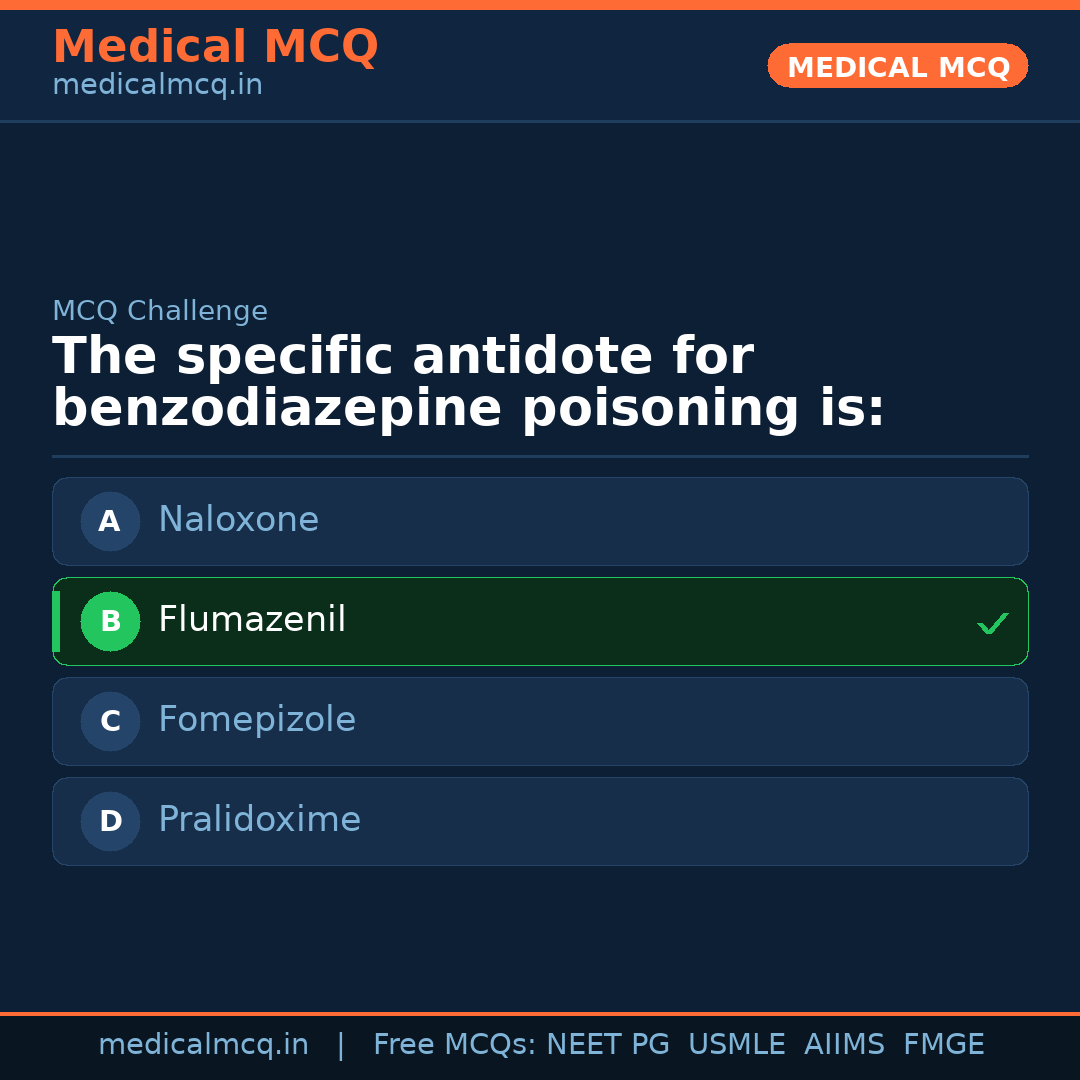Viewport: 1080px width, 1080px height.
Task: Open the medicalmcq.in link below the title
Action: pyautogui.click(x=157, y=85)
